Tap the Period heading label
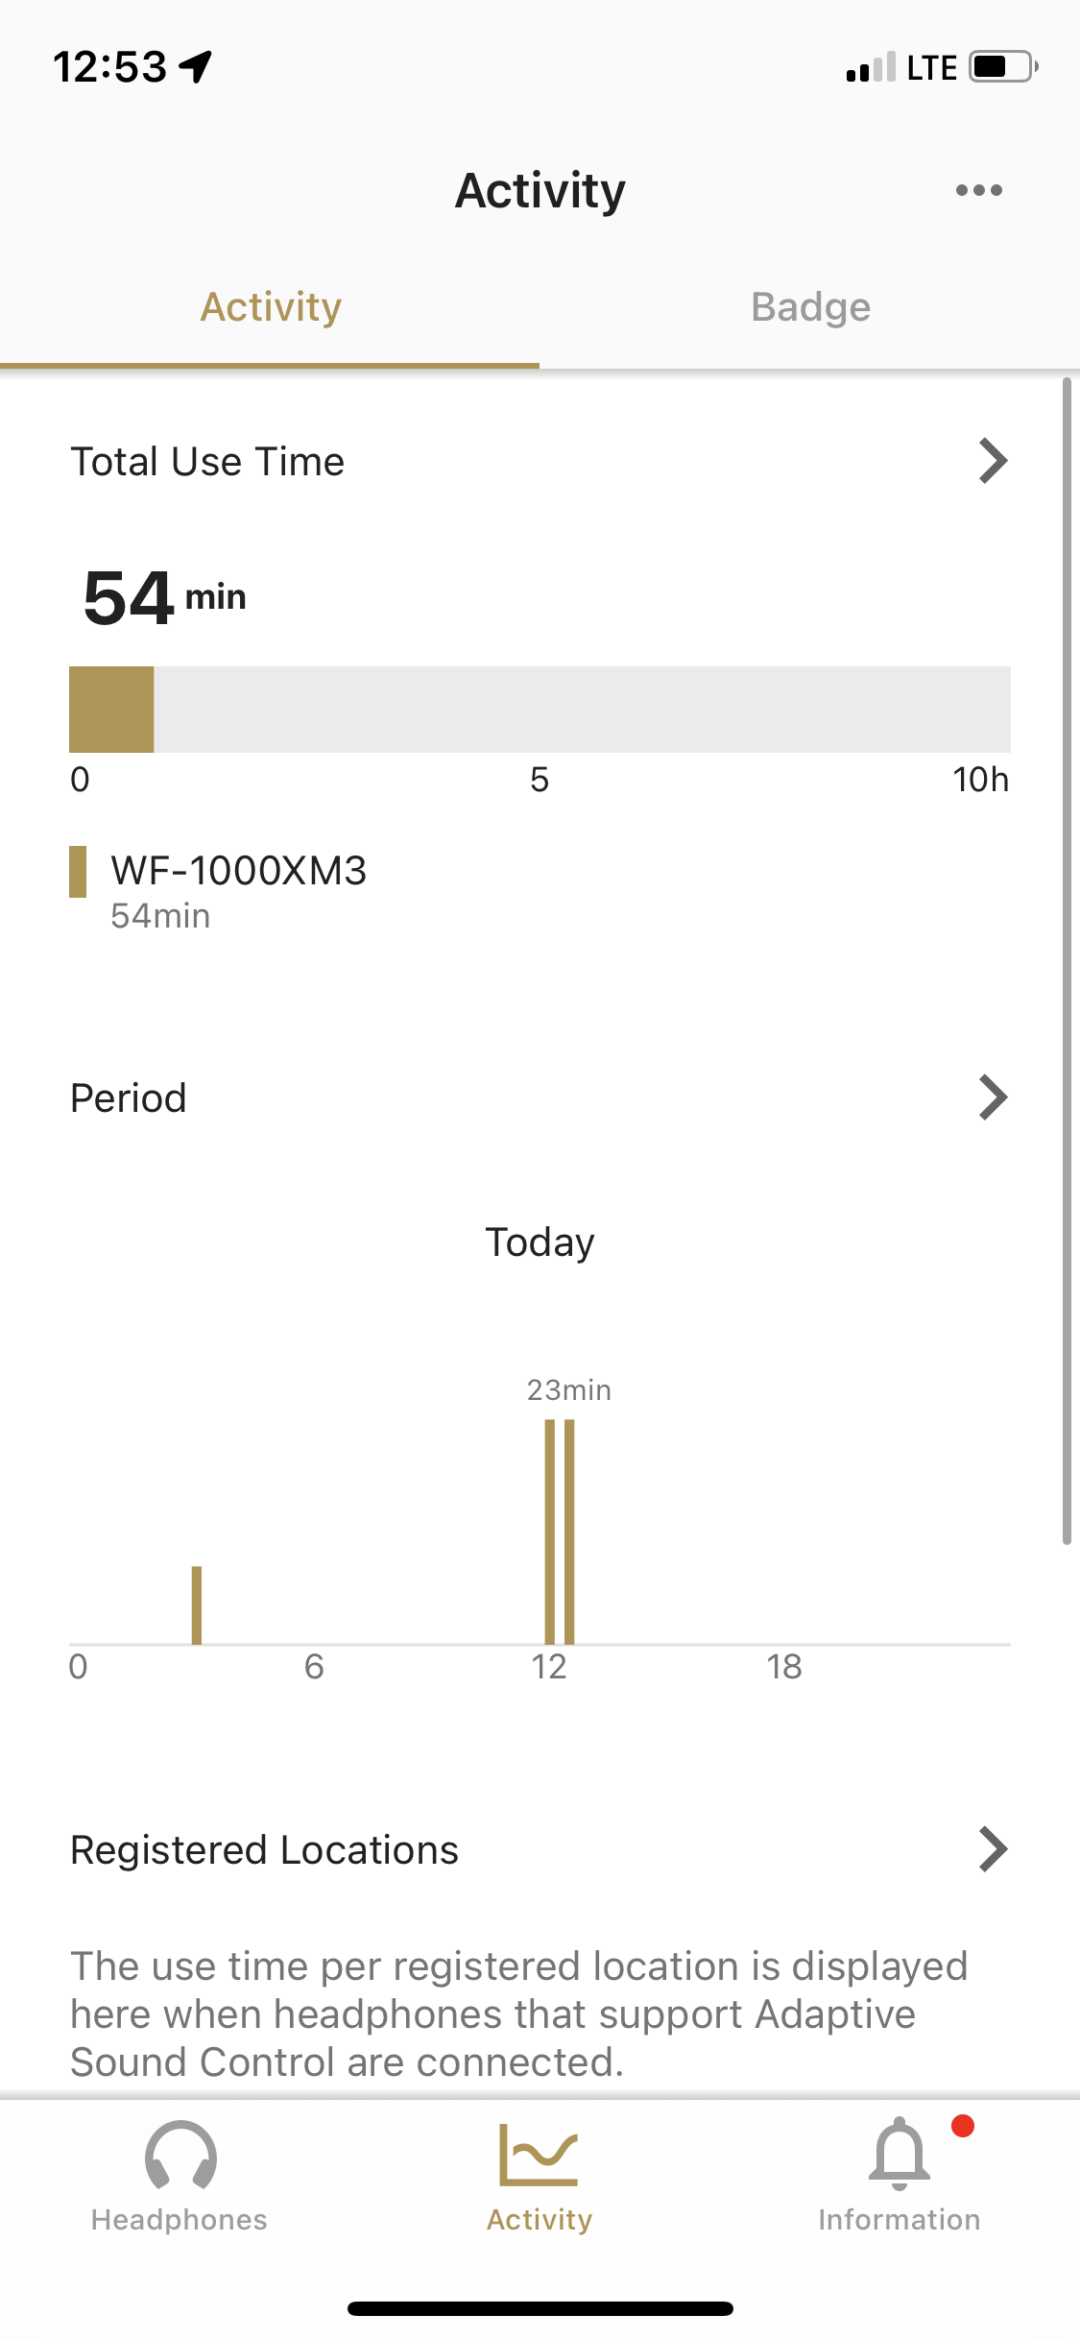The height and width of the screenshot is (2339, 1080). click(128, 1098)
